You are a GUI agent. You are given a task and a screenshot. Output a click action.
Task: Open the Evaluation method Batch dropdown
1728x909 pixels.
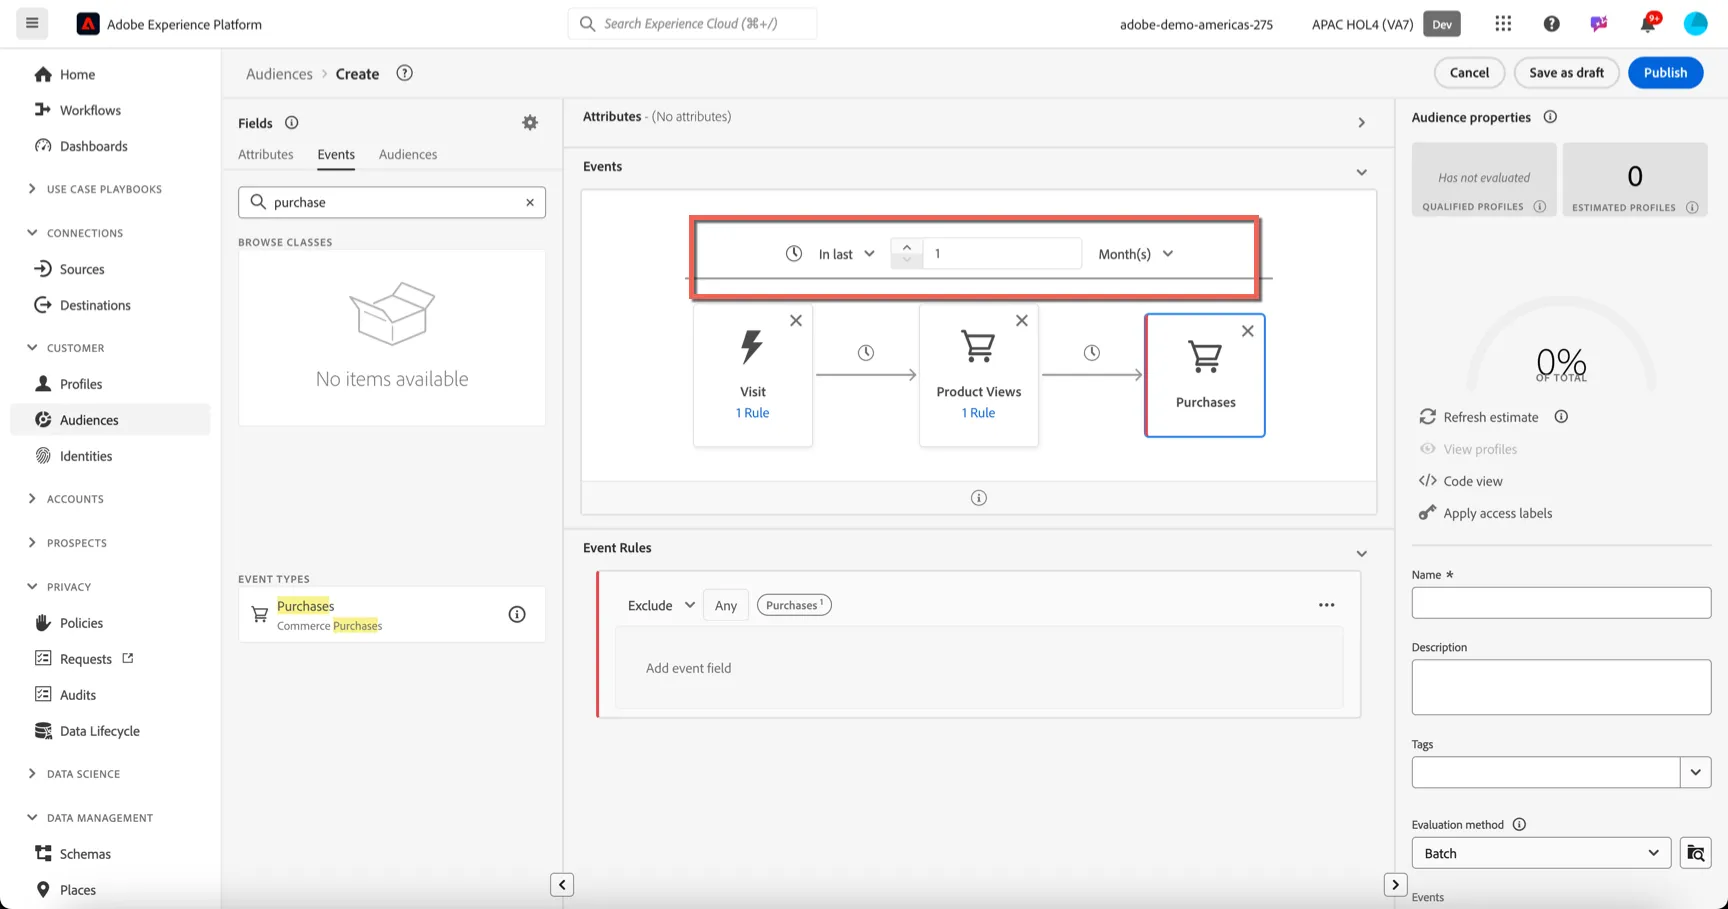1541,853
